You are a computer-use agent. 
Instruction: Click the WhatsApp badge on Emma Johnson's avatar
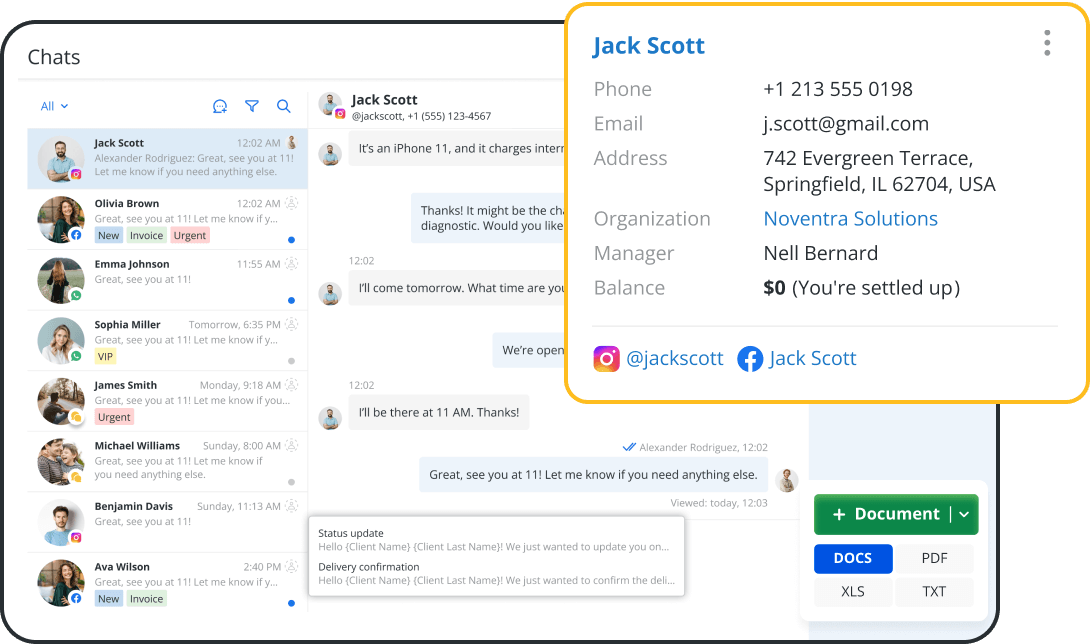coord(77,295)
